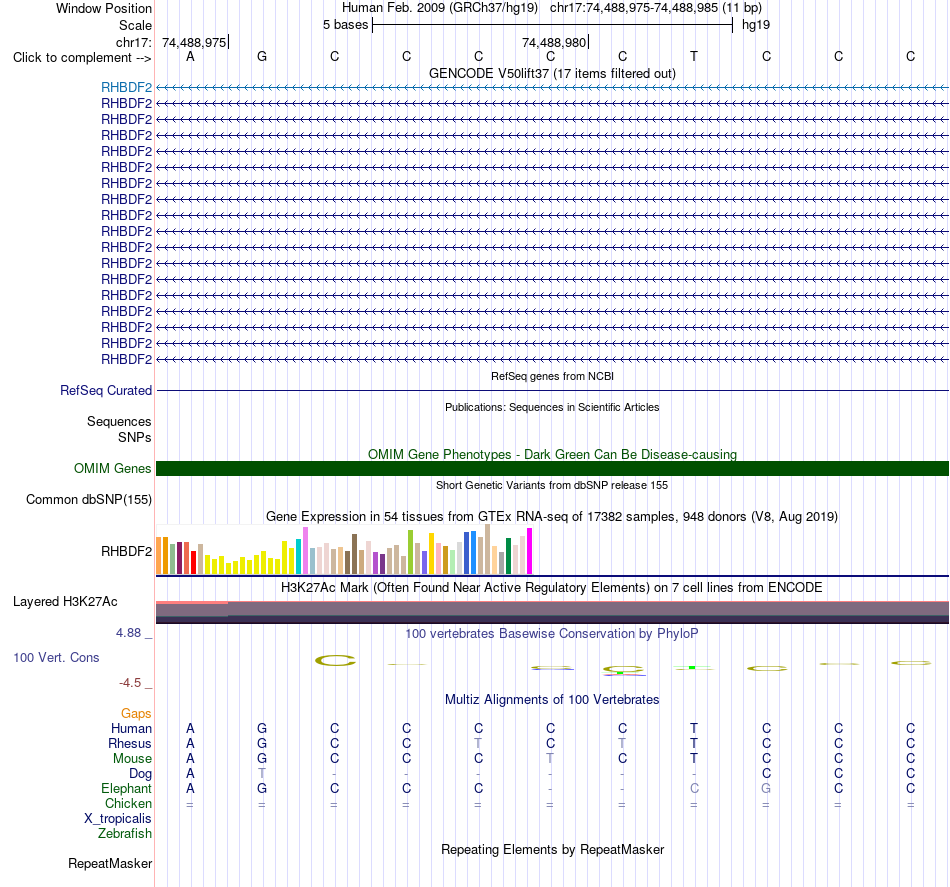
Task: Click the Sequences track label
Action: (x=119, y=421)
